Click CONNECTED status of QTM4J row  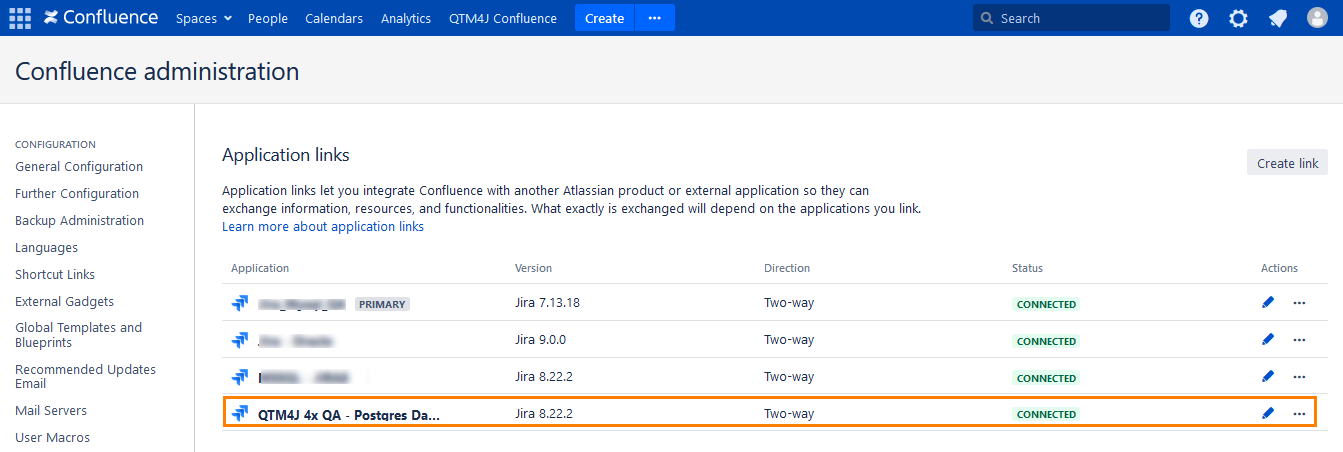(1046, 414)
